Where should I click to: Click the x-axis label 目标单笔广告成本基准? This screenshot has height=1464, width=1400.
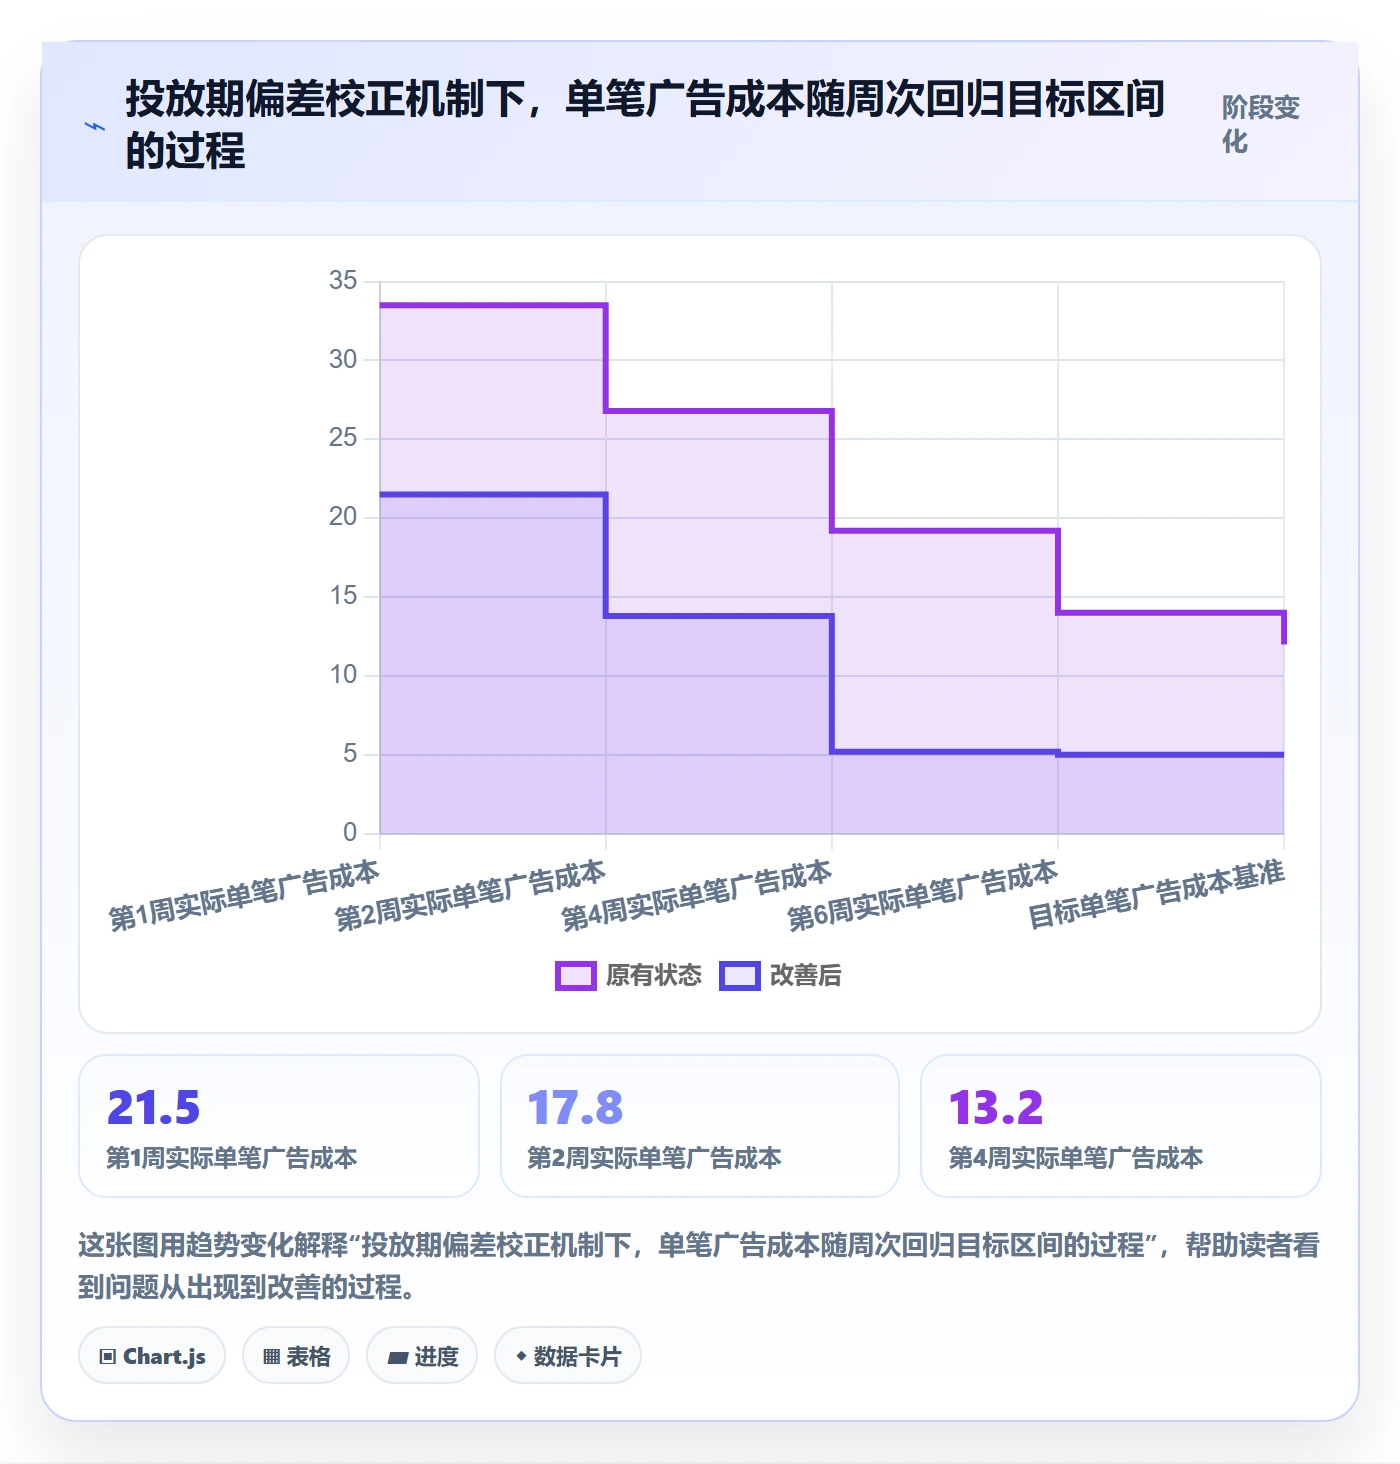tap(1157, 894)
